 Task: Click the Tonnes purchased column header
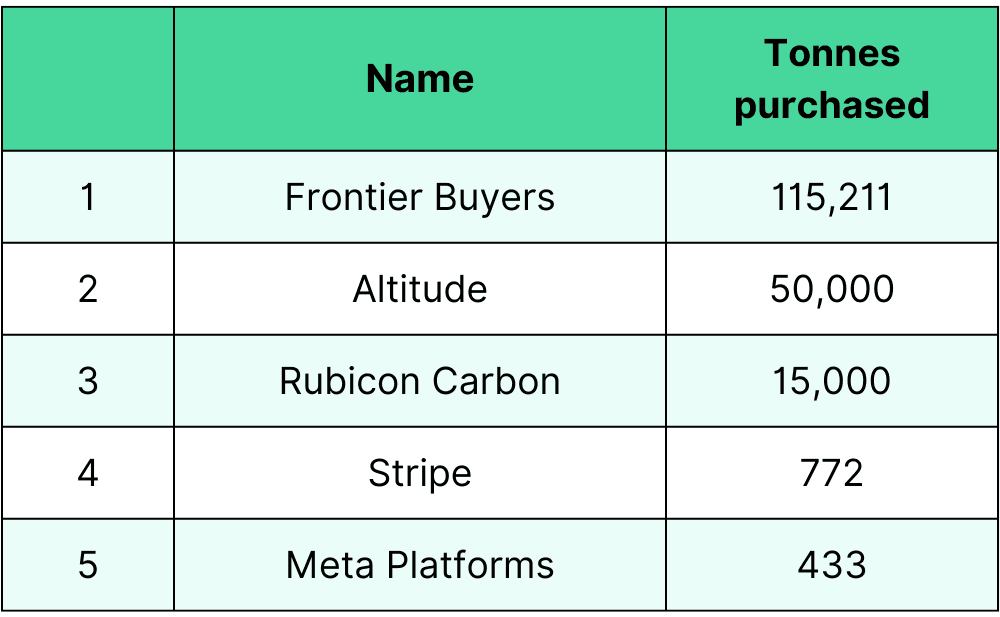pos(832,79)
